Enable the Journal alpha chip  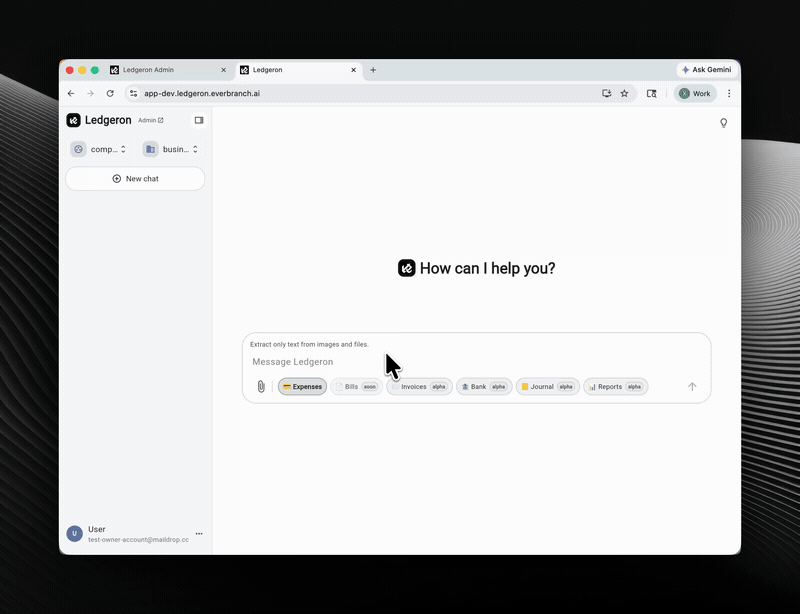547,387
